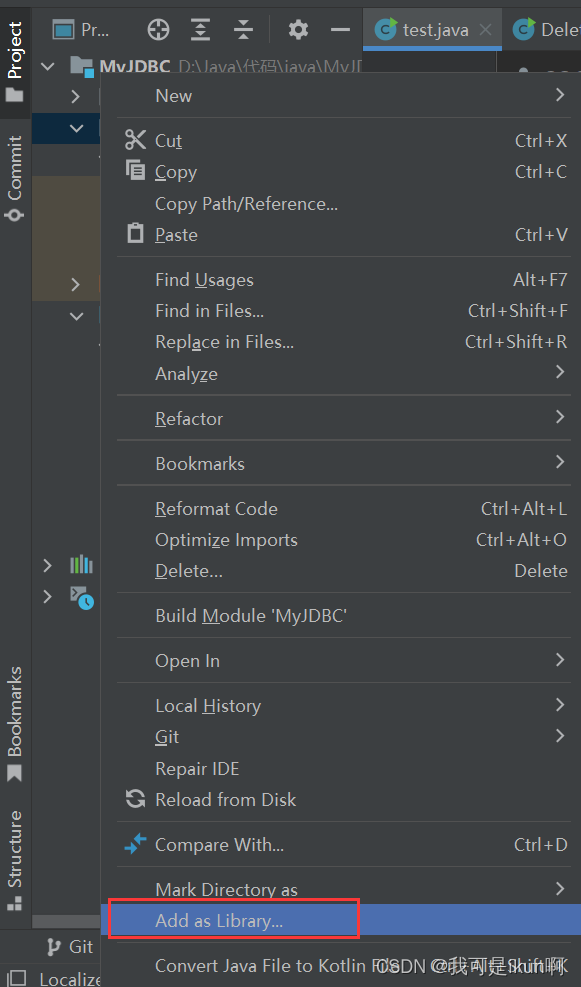Image resolution: width=581 pixels, height=987 pixels.
Task: Click the Select Opened File locate icon
Action: pyautogui.click(x=158, y=30)
